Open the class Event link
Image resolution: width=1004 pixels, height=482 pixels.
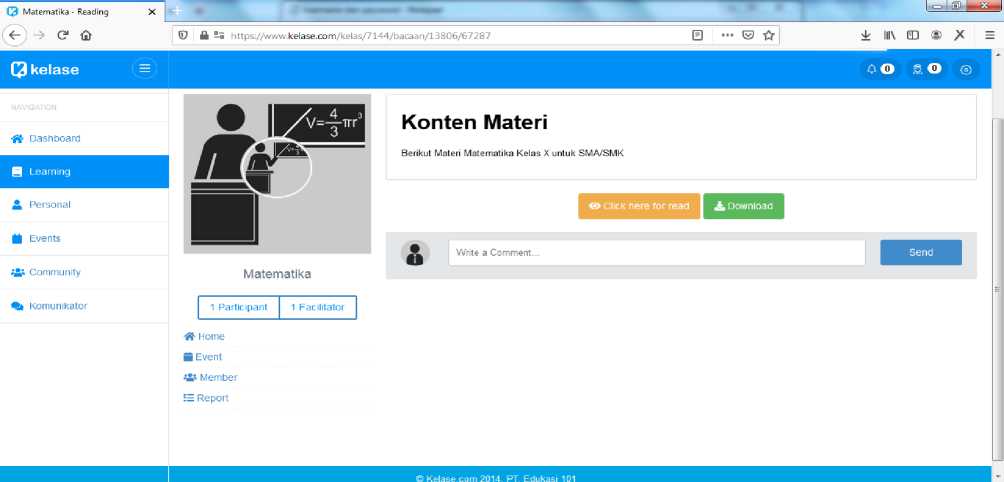[x=203, y=357]
